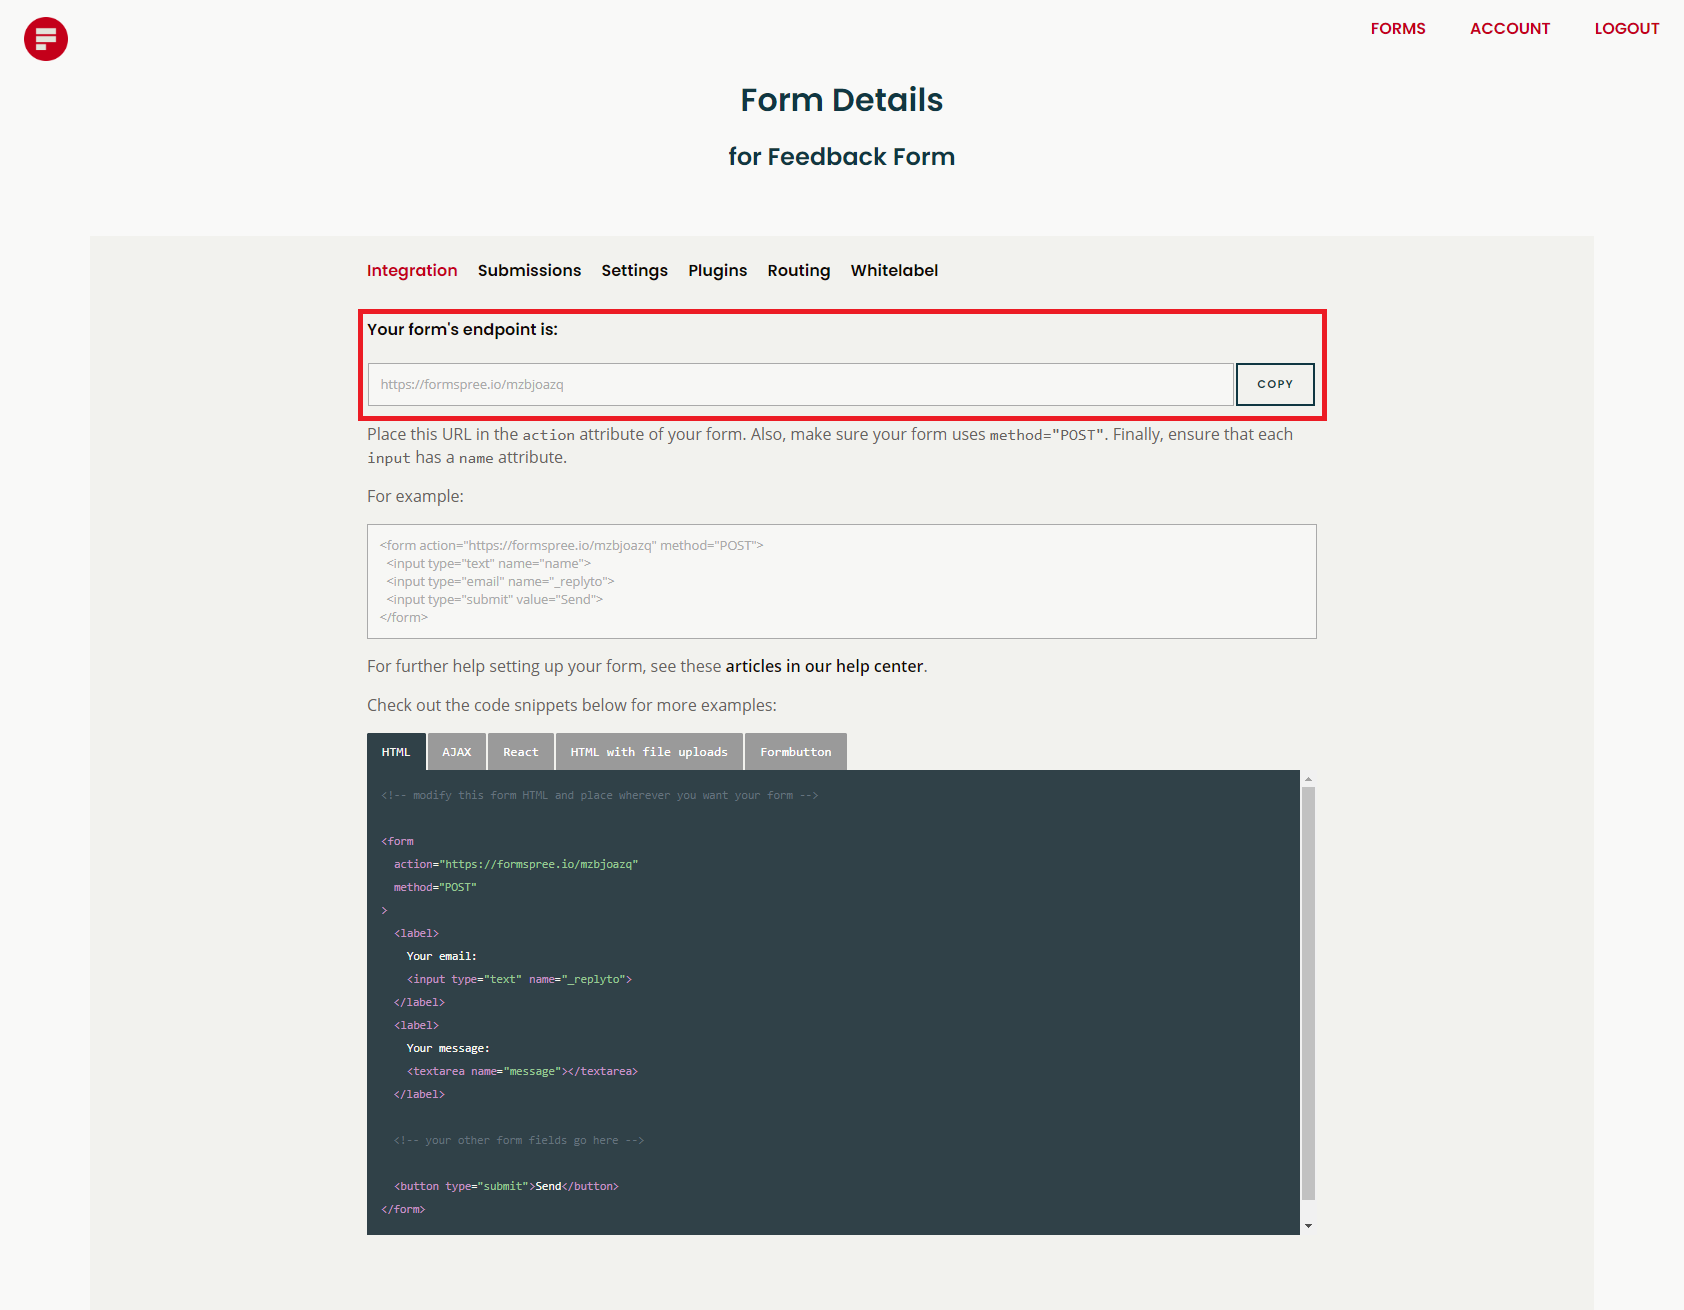The image size is (1684, 1310).
Task: Open the Settings tab
Action: click(634, 270)
